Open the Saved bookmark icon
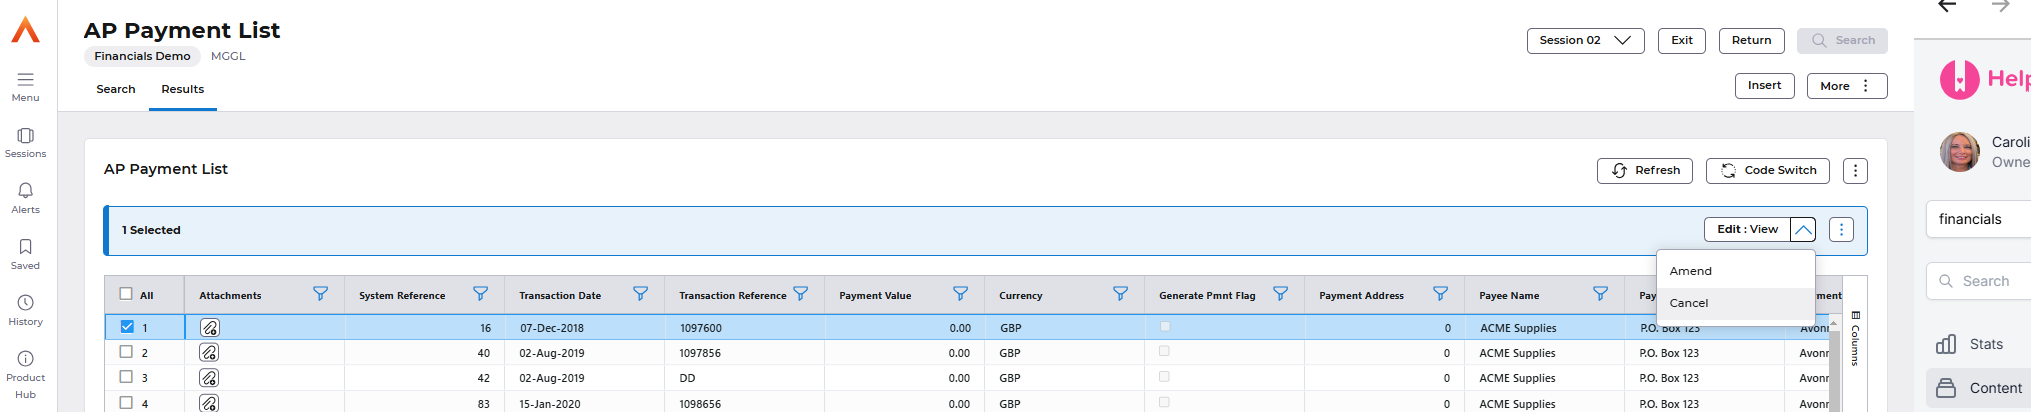Image resolution: width=2031 pixels, height=412 pixels. (25, 246)
